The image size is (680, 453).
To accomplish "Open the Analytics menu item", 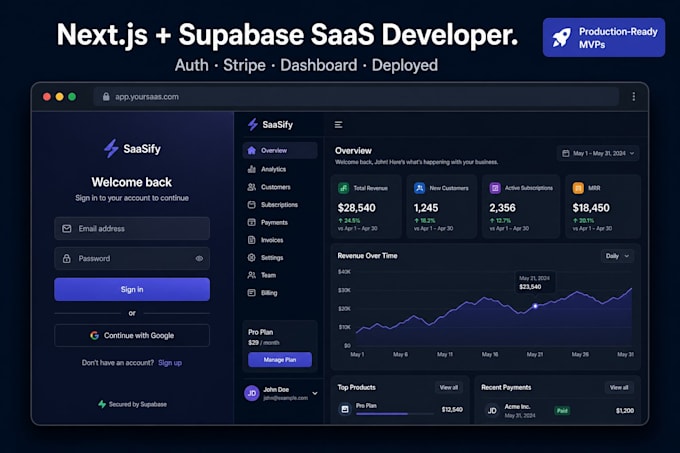I will pos(280,169).
